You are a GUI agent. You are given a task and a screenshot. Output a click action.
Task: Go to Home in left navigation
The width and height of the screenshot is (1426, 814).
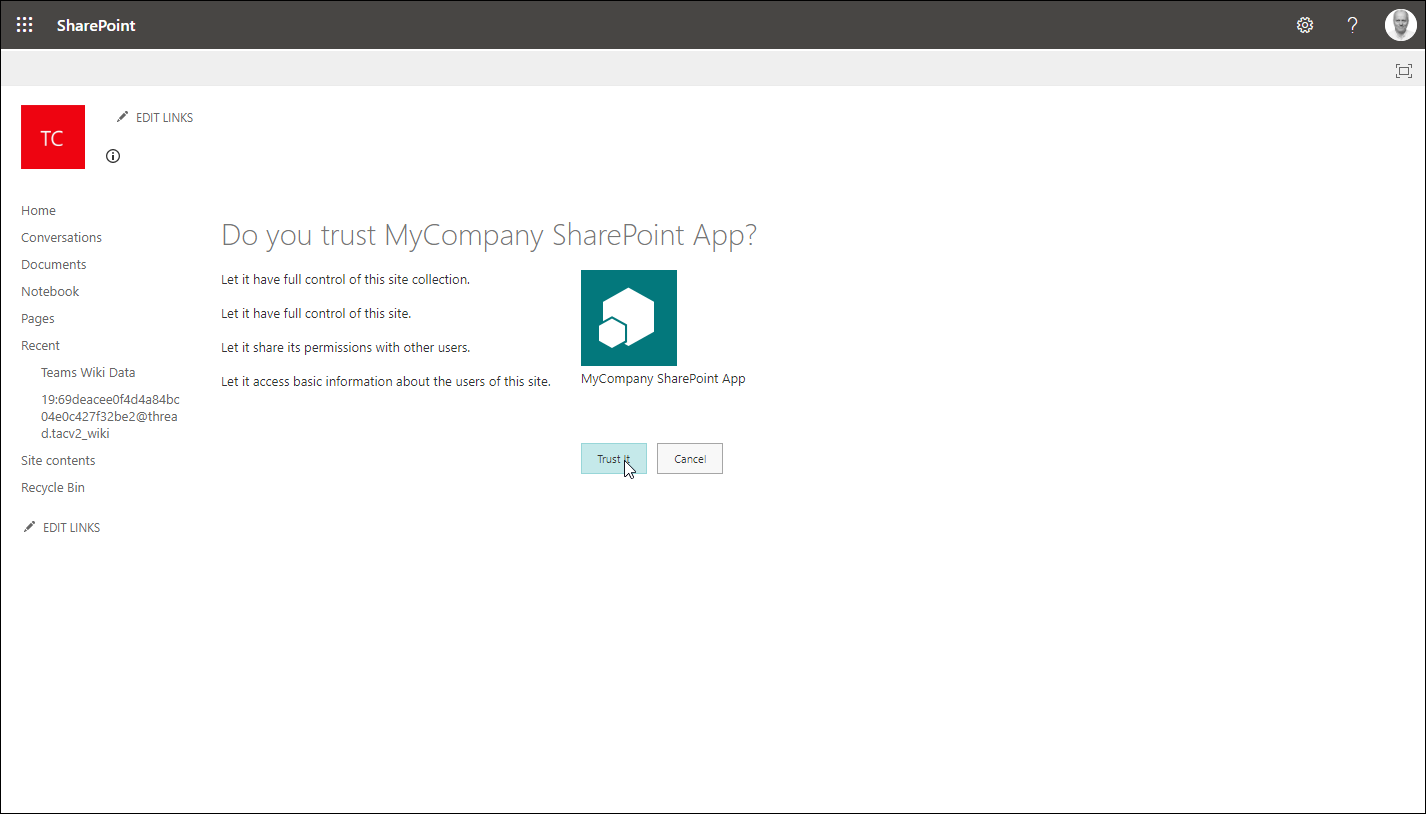tap(38, 211)
